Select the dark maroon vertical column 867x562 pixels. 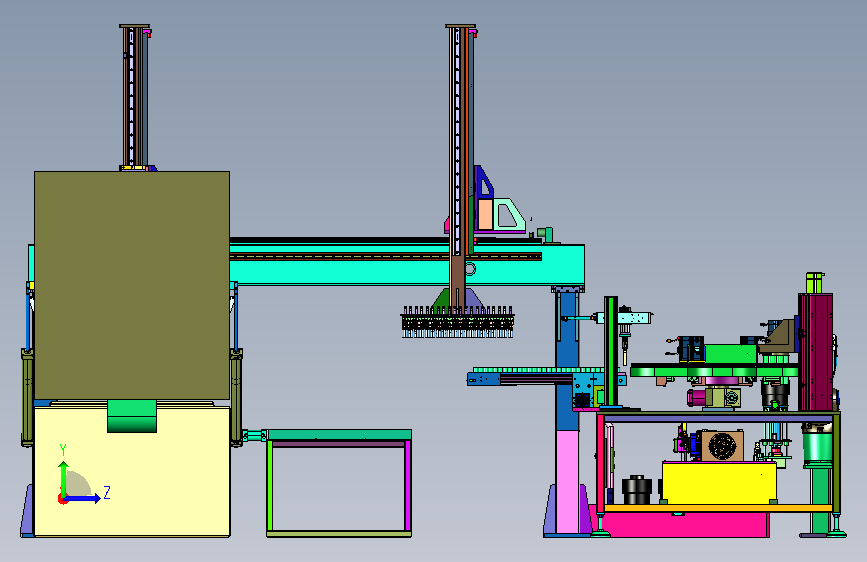tap(816, 352)
